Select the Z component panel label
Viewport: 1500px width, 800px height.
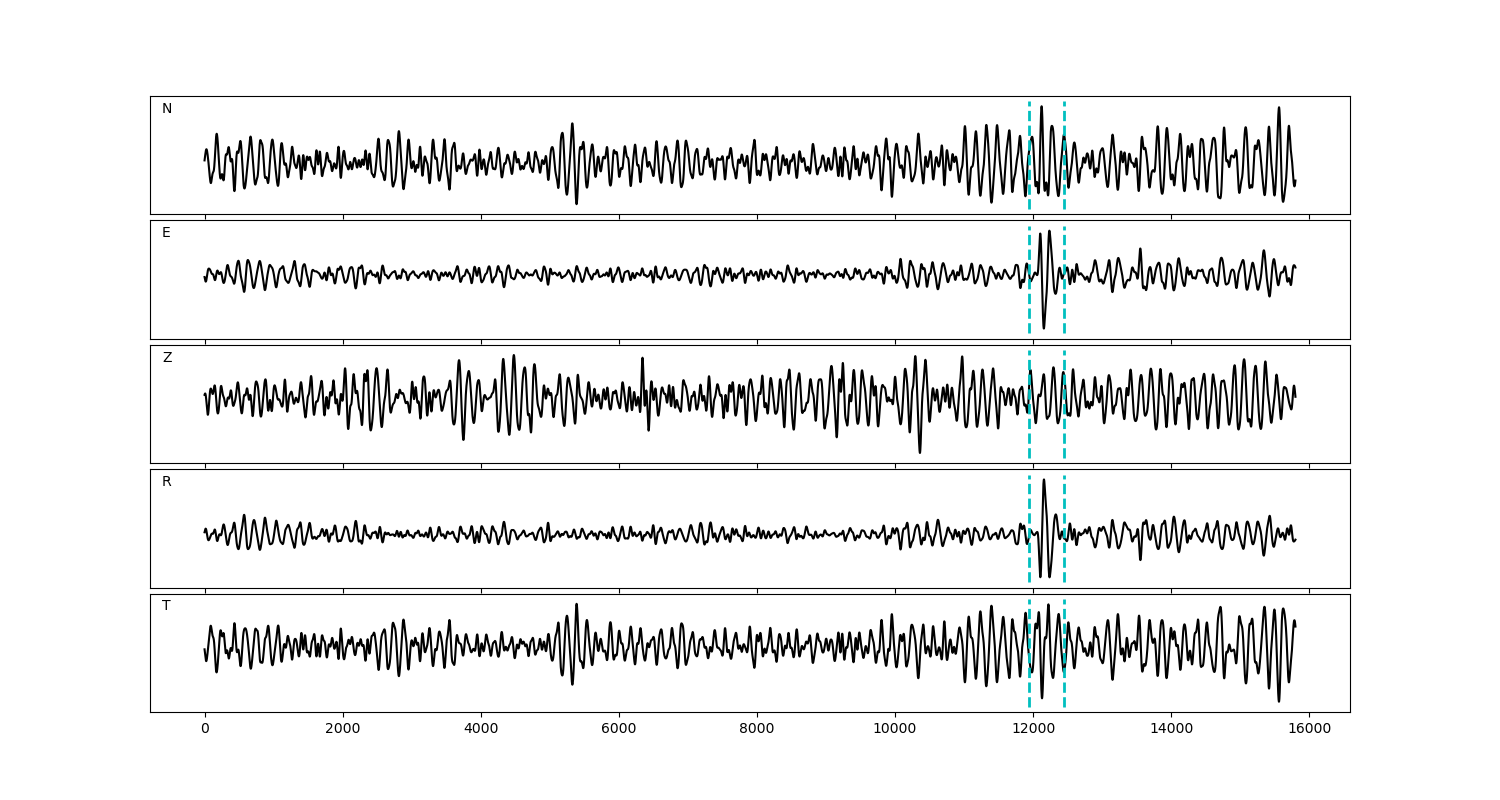pos(167,358)
